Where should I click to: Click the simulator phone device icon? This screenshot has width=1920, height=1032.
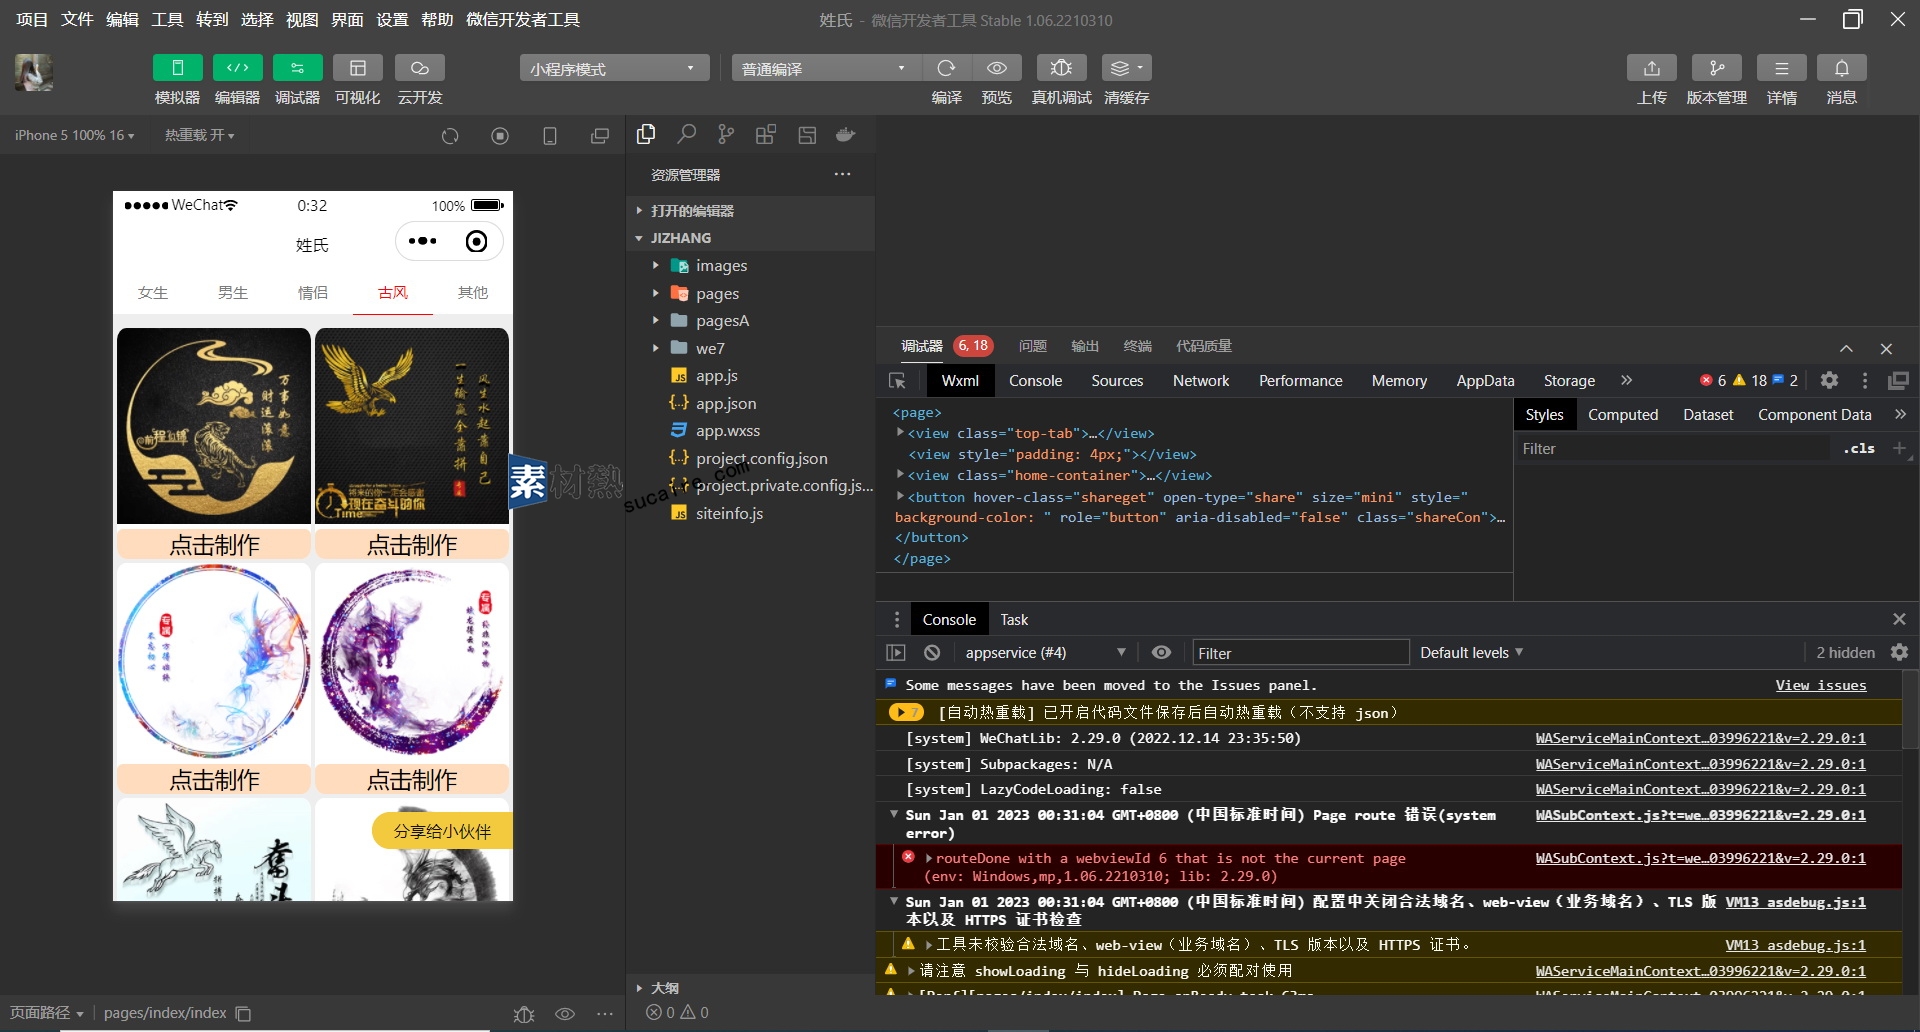pyautogui.click(x=550, y=136)
